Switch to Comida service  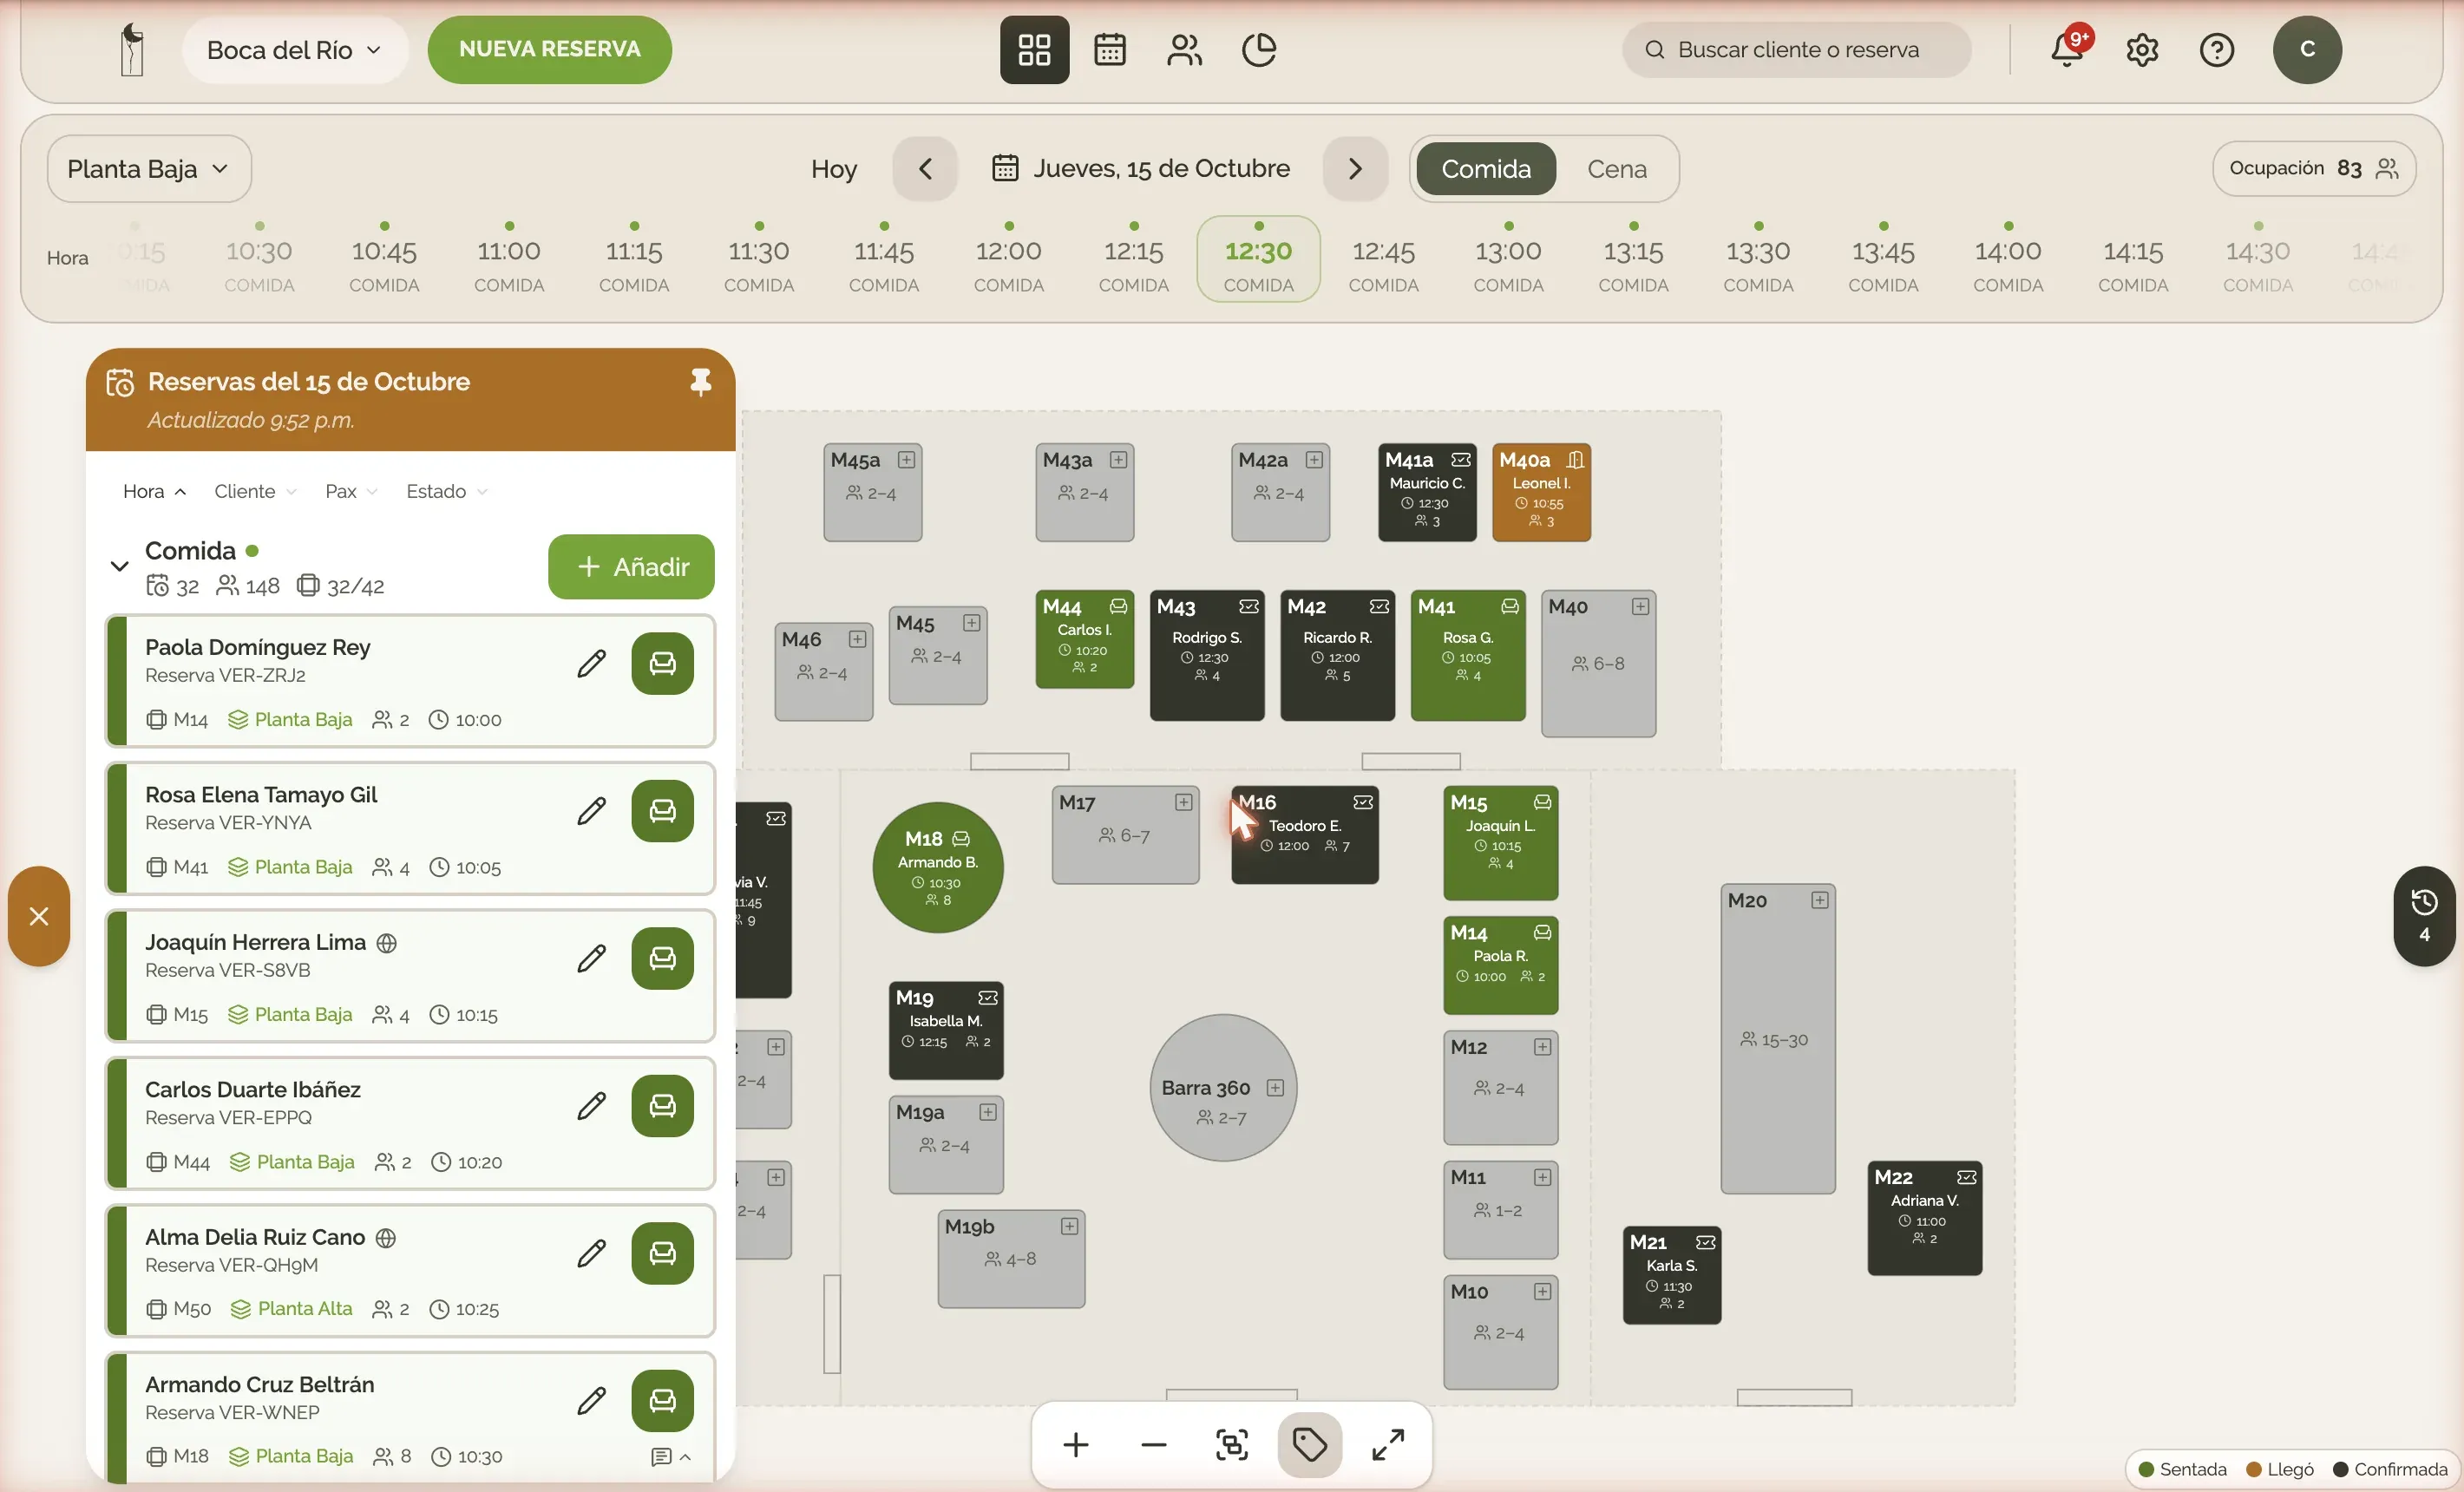[1486, 169]
